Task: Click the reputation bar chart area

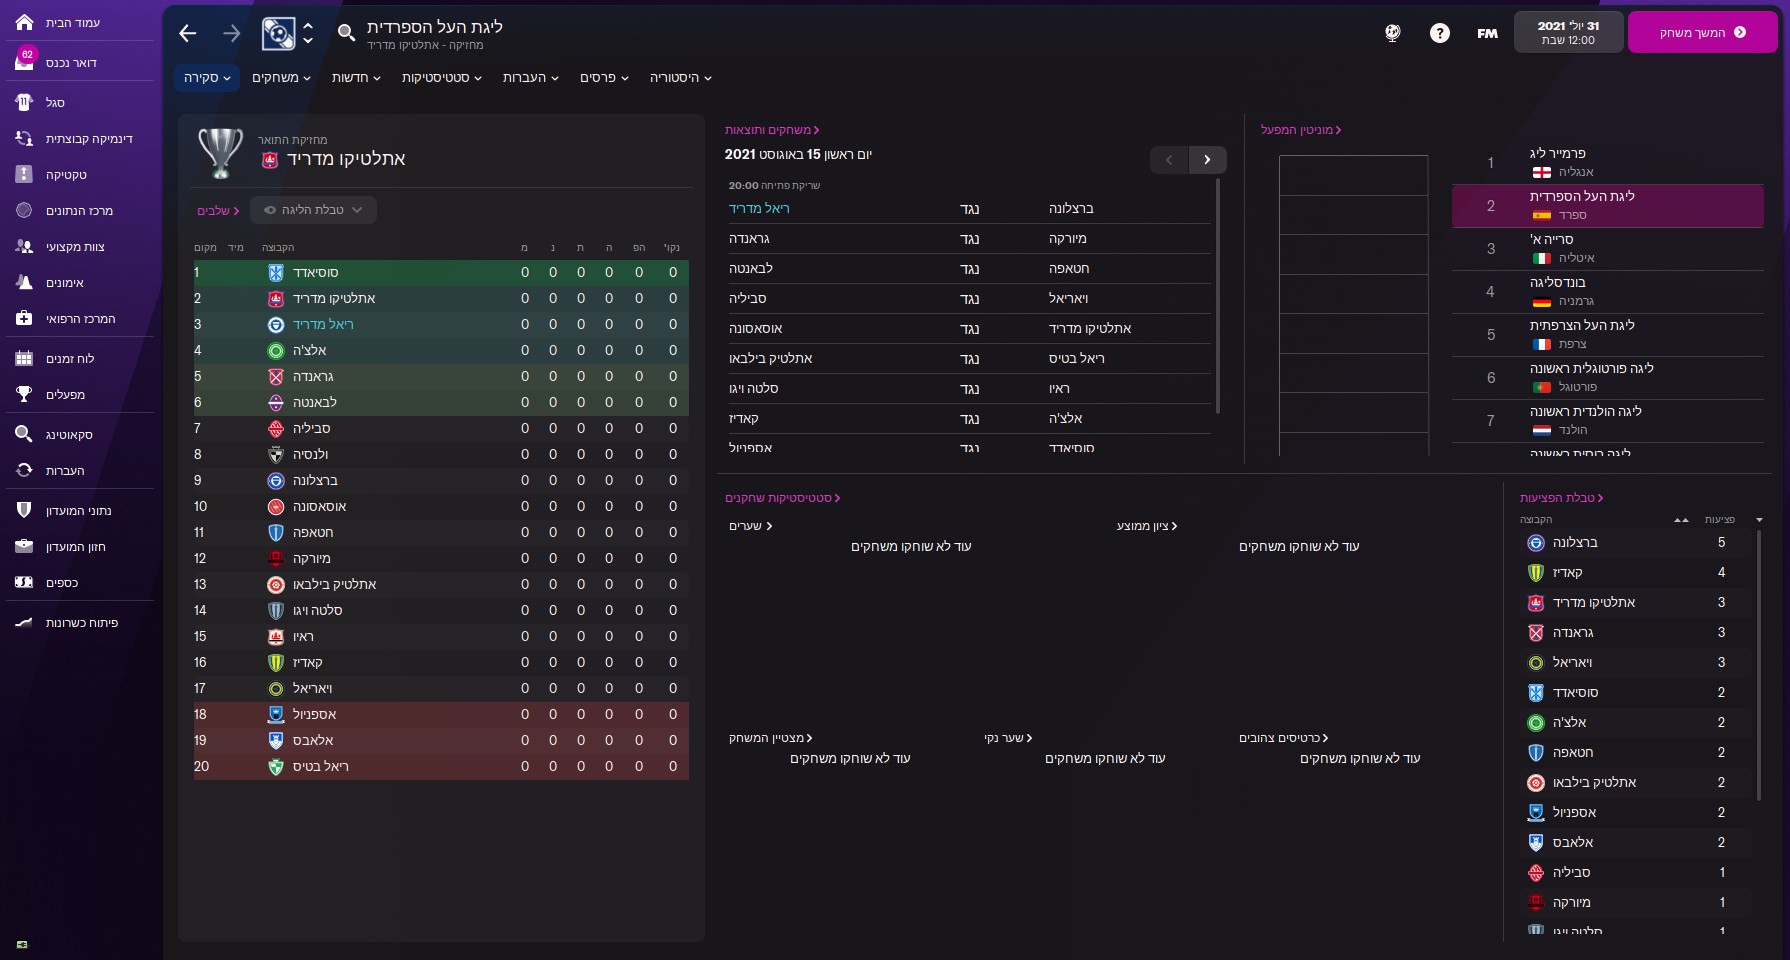Action: point(1353,305)
